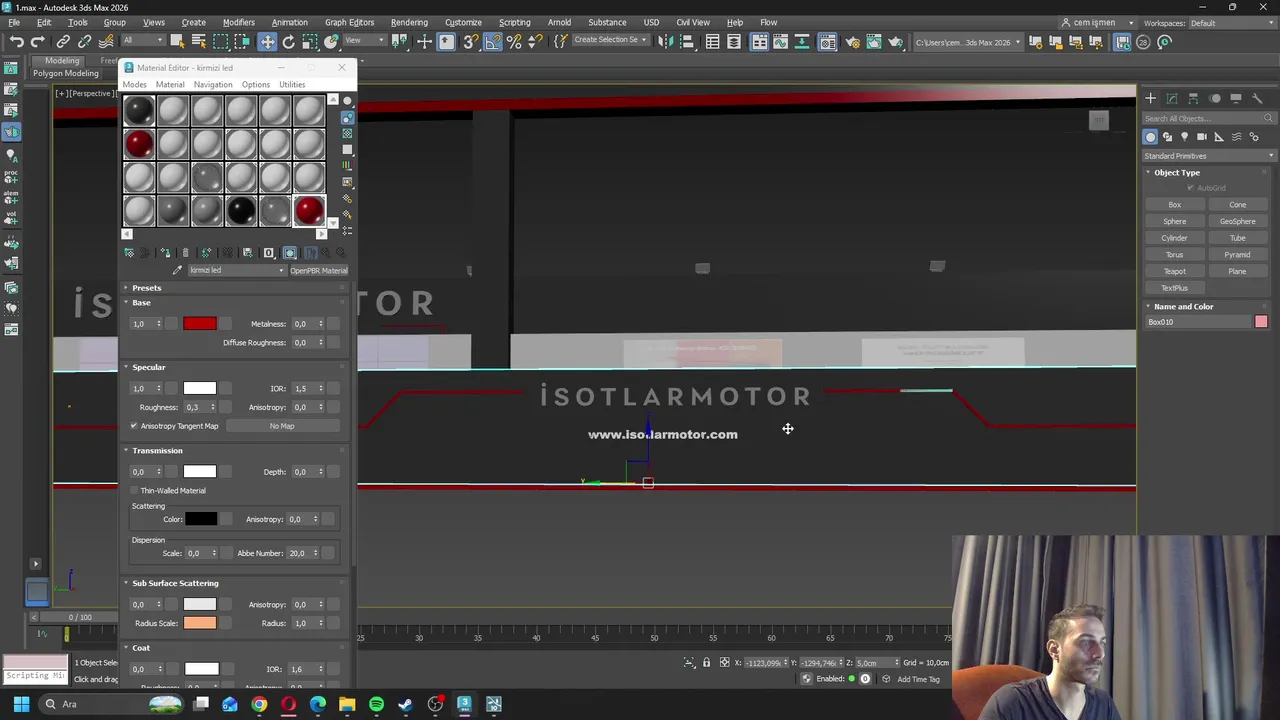Toggle the Selection Filter 'All' dropdown

click(143, 41)
